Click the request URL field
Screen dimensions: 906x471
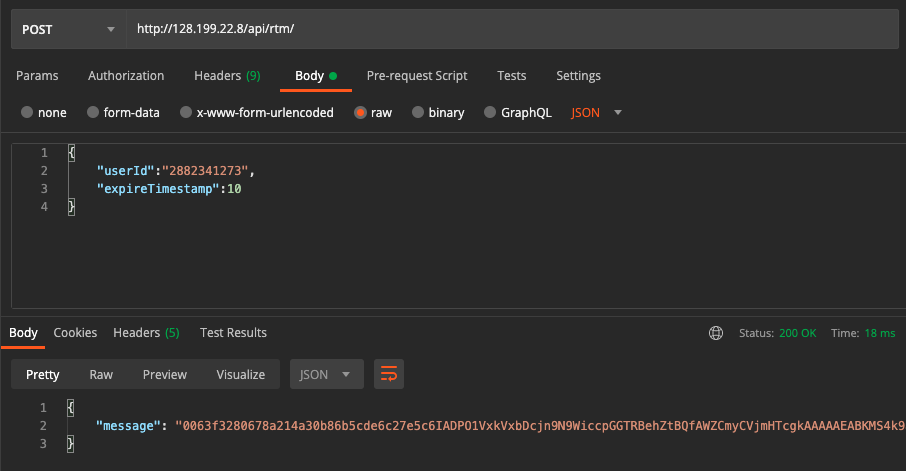512,29
